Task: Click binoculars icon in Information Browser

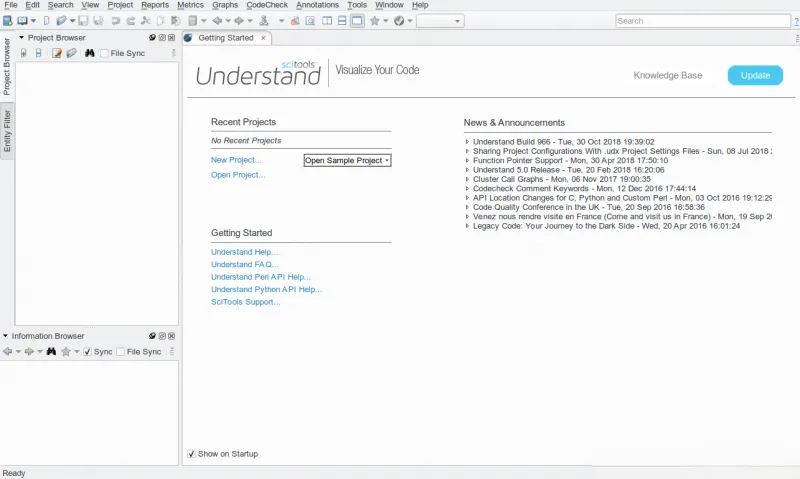Action: tap(51, 351)
